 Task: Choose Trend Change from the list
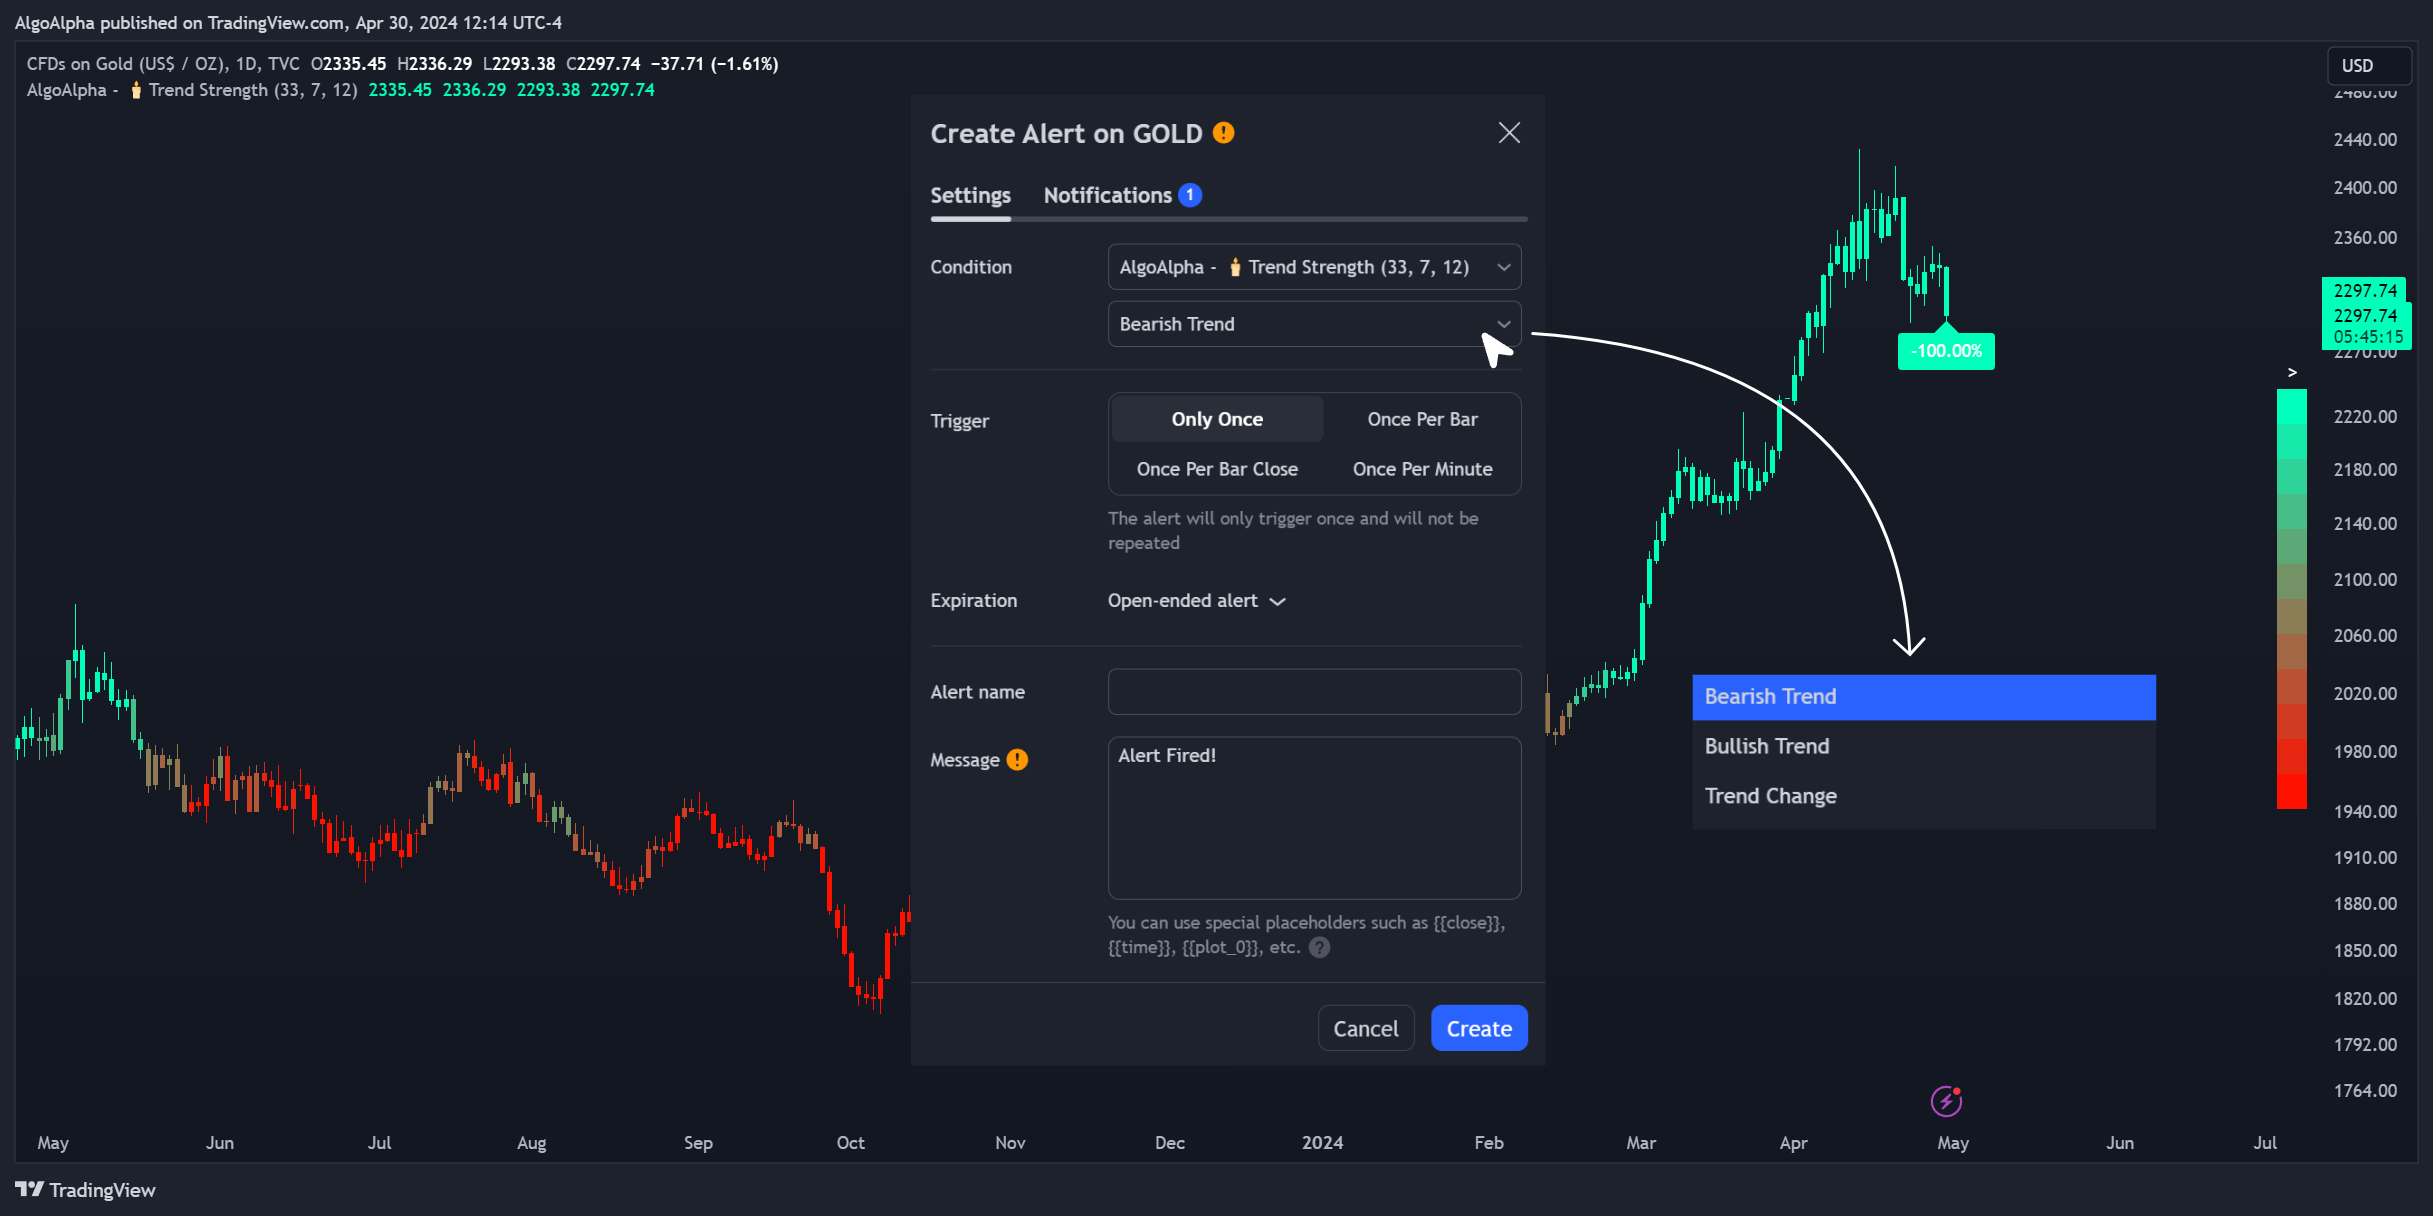click(x=1923, y=796)
